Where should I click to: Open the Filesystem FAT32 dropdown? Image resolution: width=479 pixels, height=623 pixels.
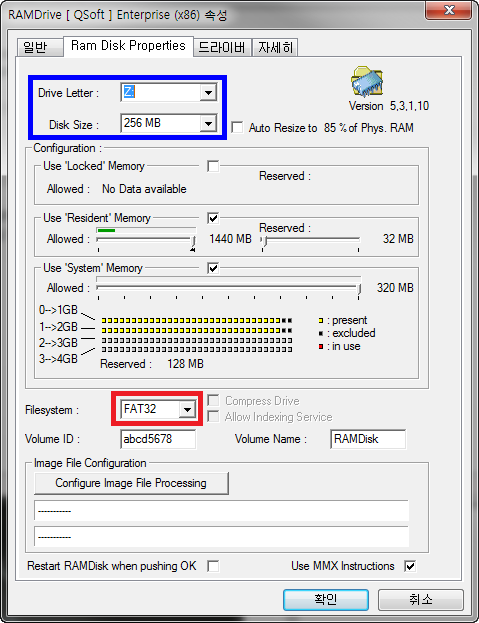pyautogui.click(x=187, y=409)
